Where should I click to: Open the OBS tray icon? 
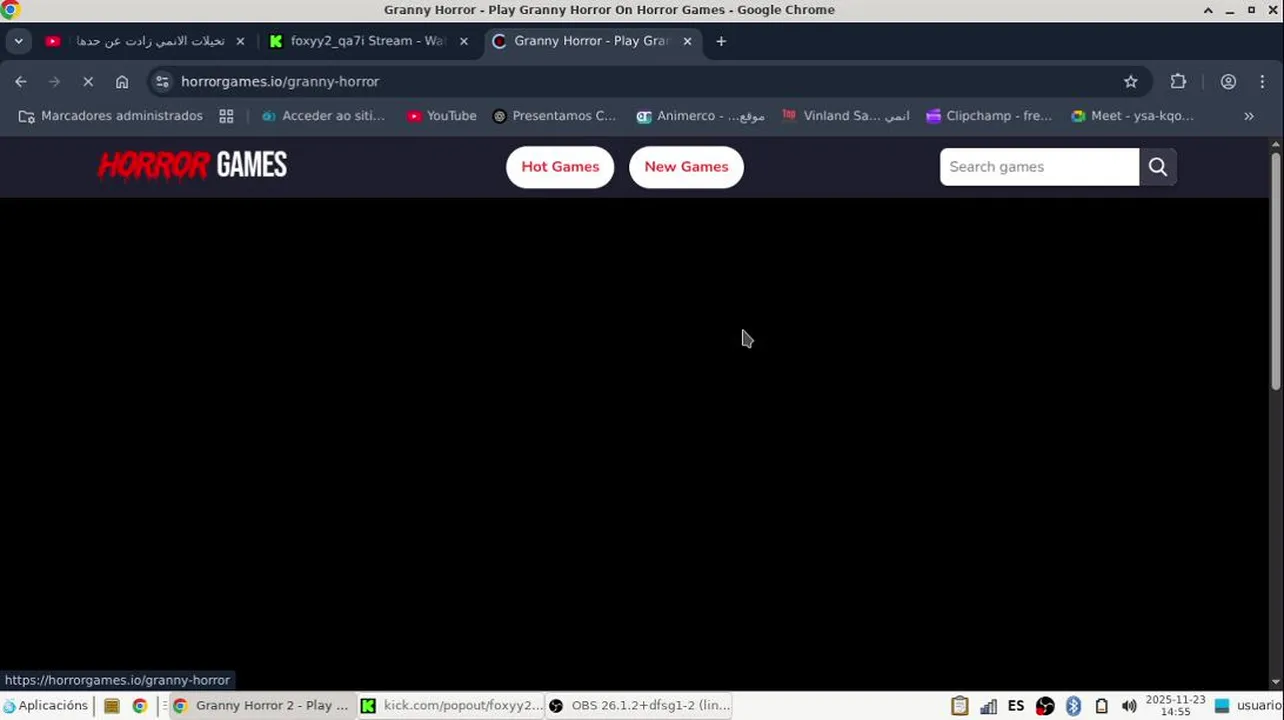click(1045, 706)
